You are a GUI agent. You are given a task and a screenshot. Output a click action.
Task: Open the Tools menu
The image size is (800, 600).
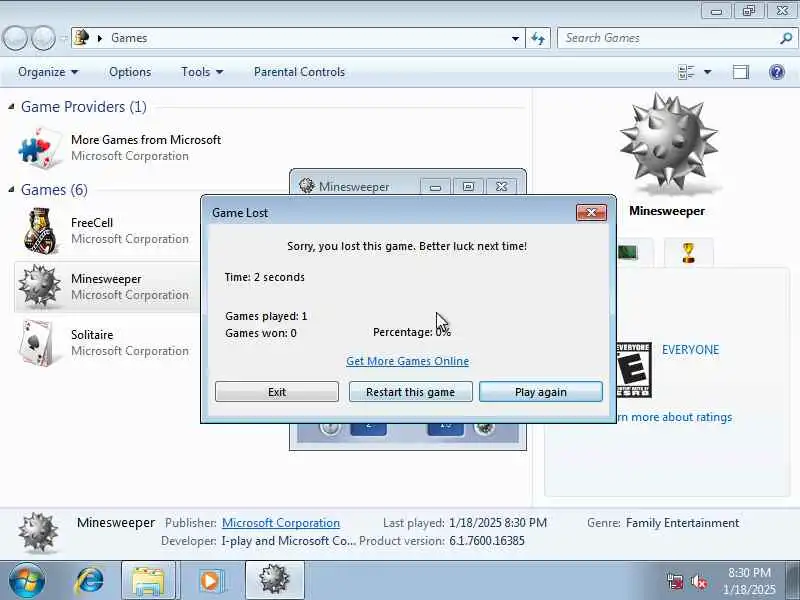(202, 72)
